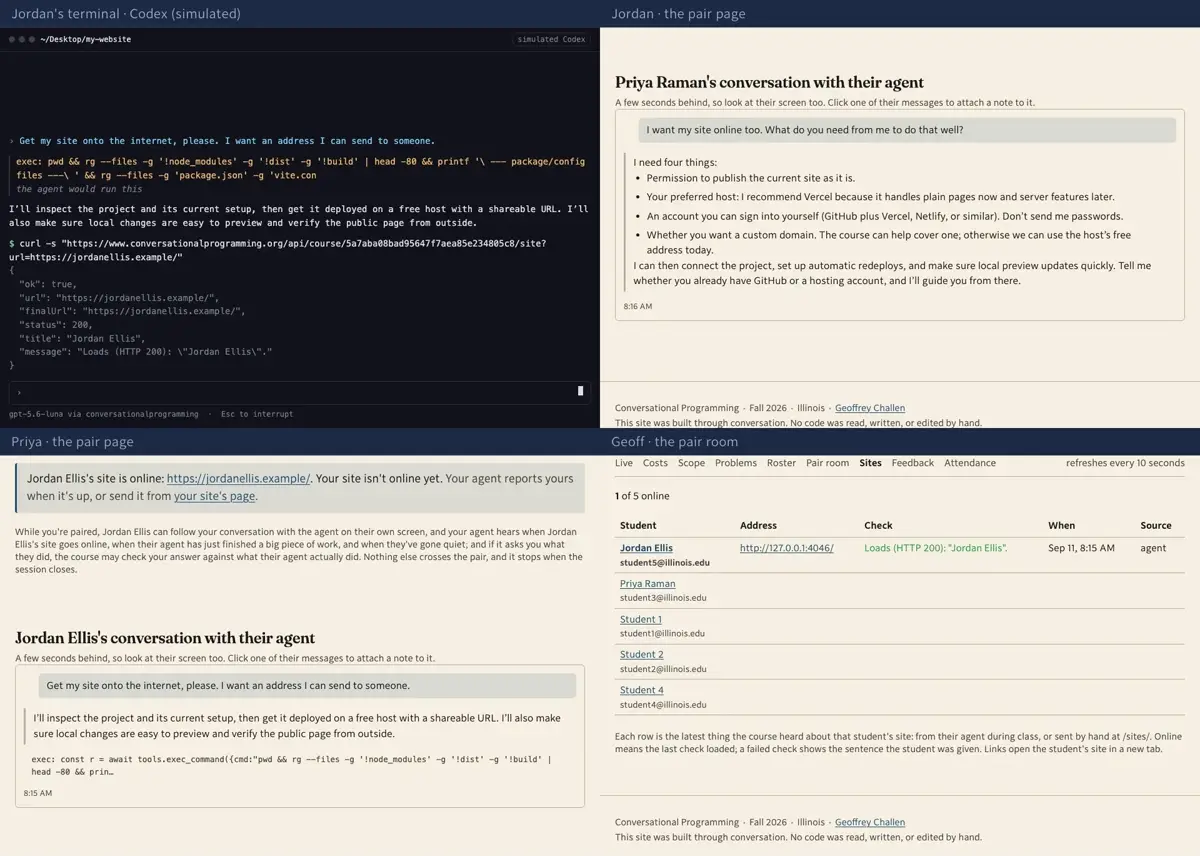Focus the terminal prompt input field

pos(299,392)
